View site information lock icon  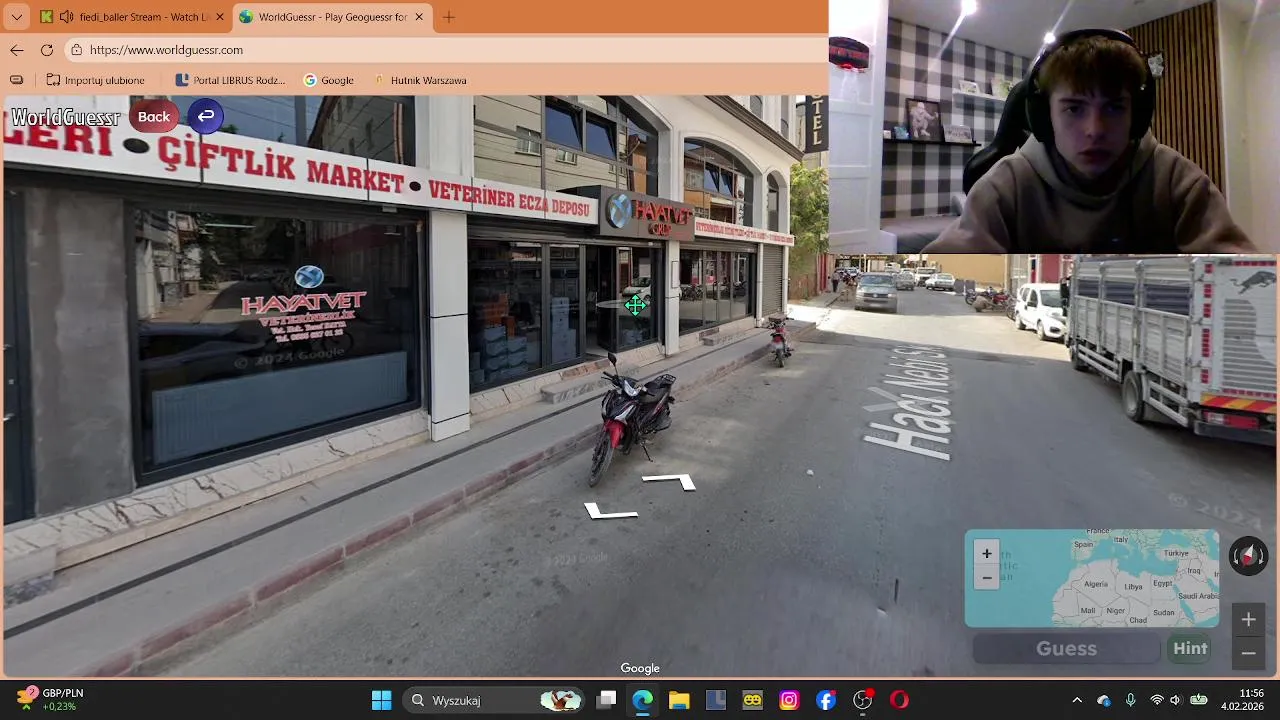[77, 50]
